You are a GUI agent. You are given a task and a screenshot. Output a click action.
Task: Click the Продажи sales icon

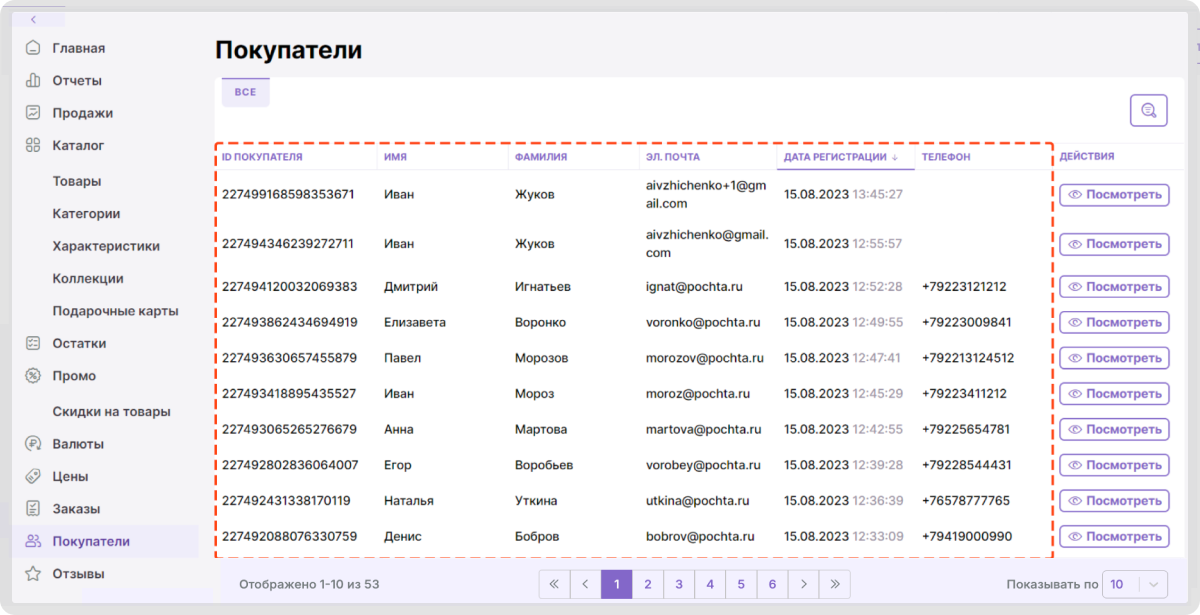pyautogui.click(x=33, y=113)
